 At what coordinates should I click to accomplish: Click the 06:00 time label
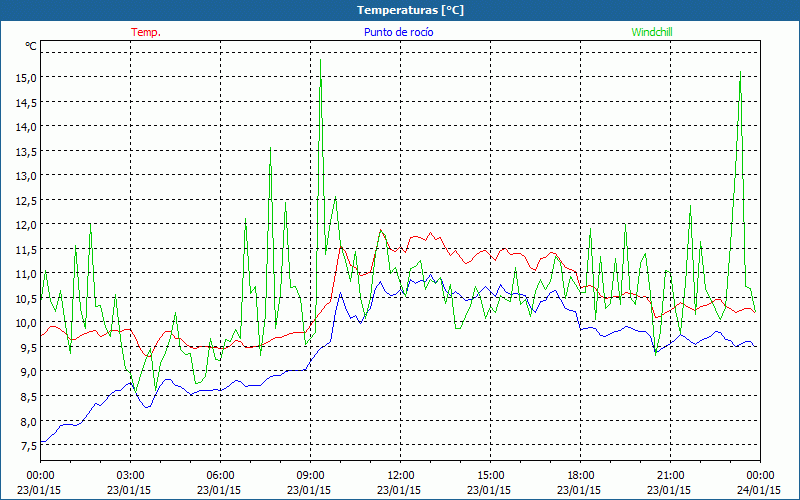click(220, 476)
